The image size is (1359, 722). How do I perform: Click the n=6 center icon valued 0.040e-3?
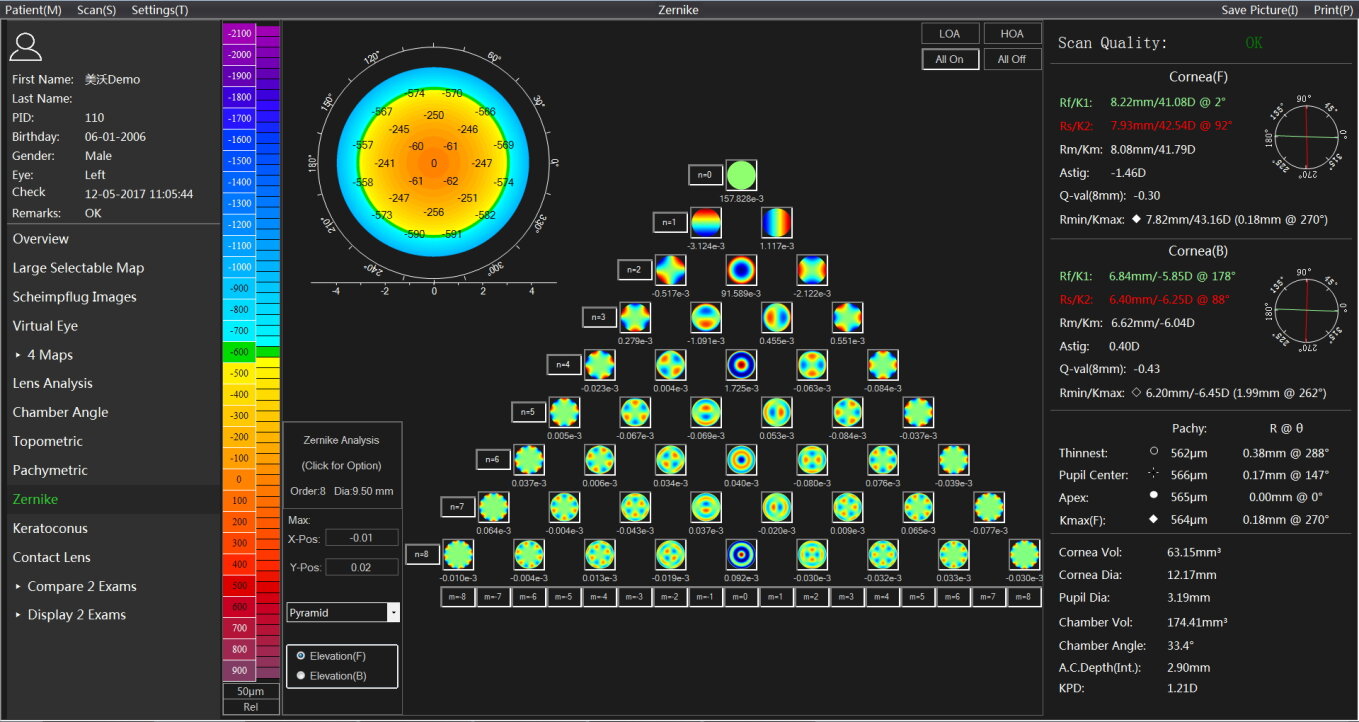pos(741,460)
